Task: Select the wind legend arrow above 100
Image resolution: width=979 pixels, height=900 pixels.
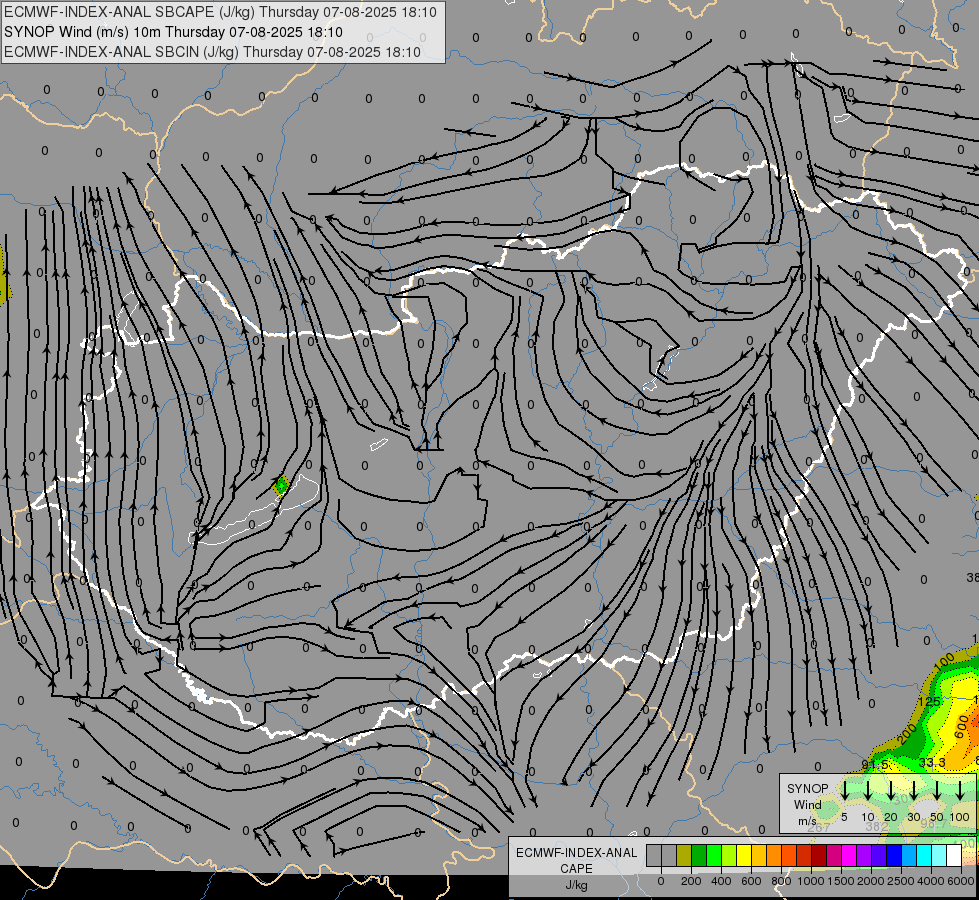Action: coord(960,790)
